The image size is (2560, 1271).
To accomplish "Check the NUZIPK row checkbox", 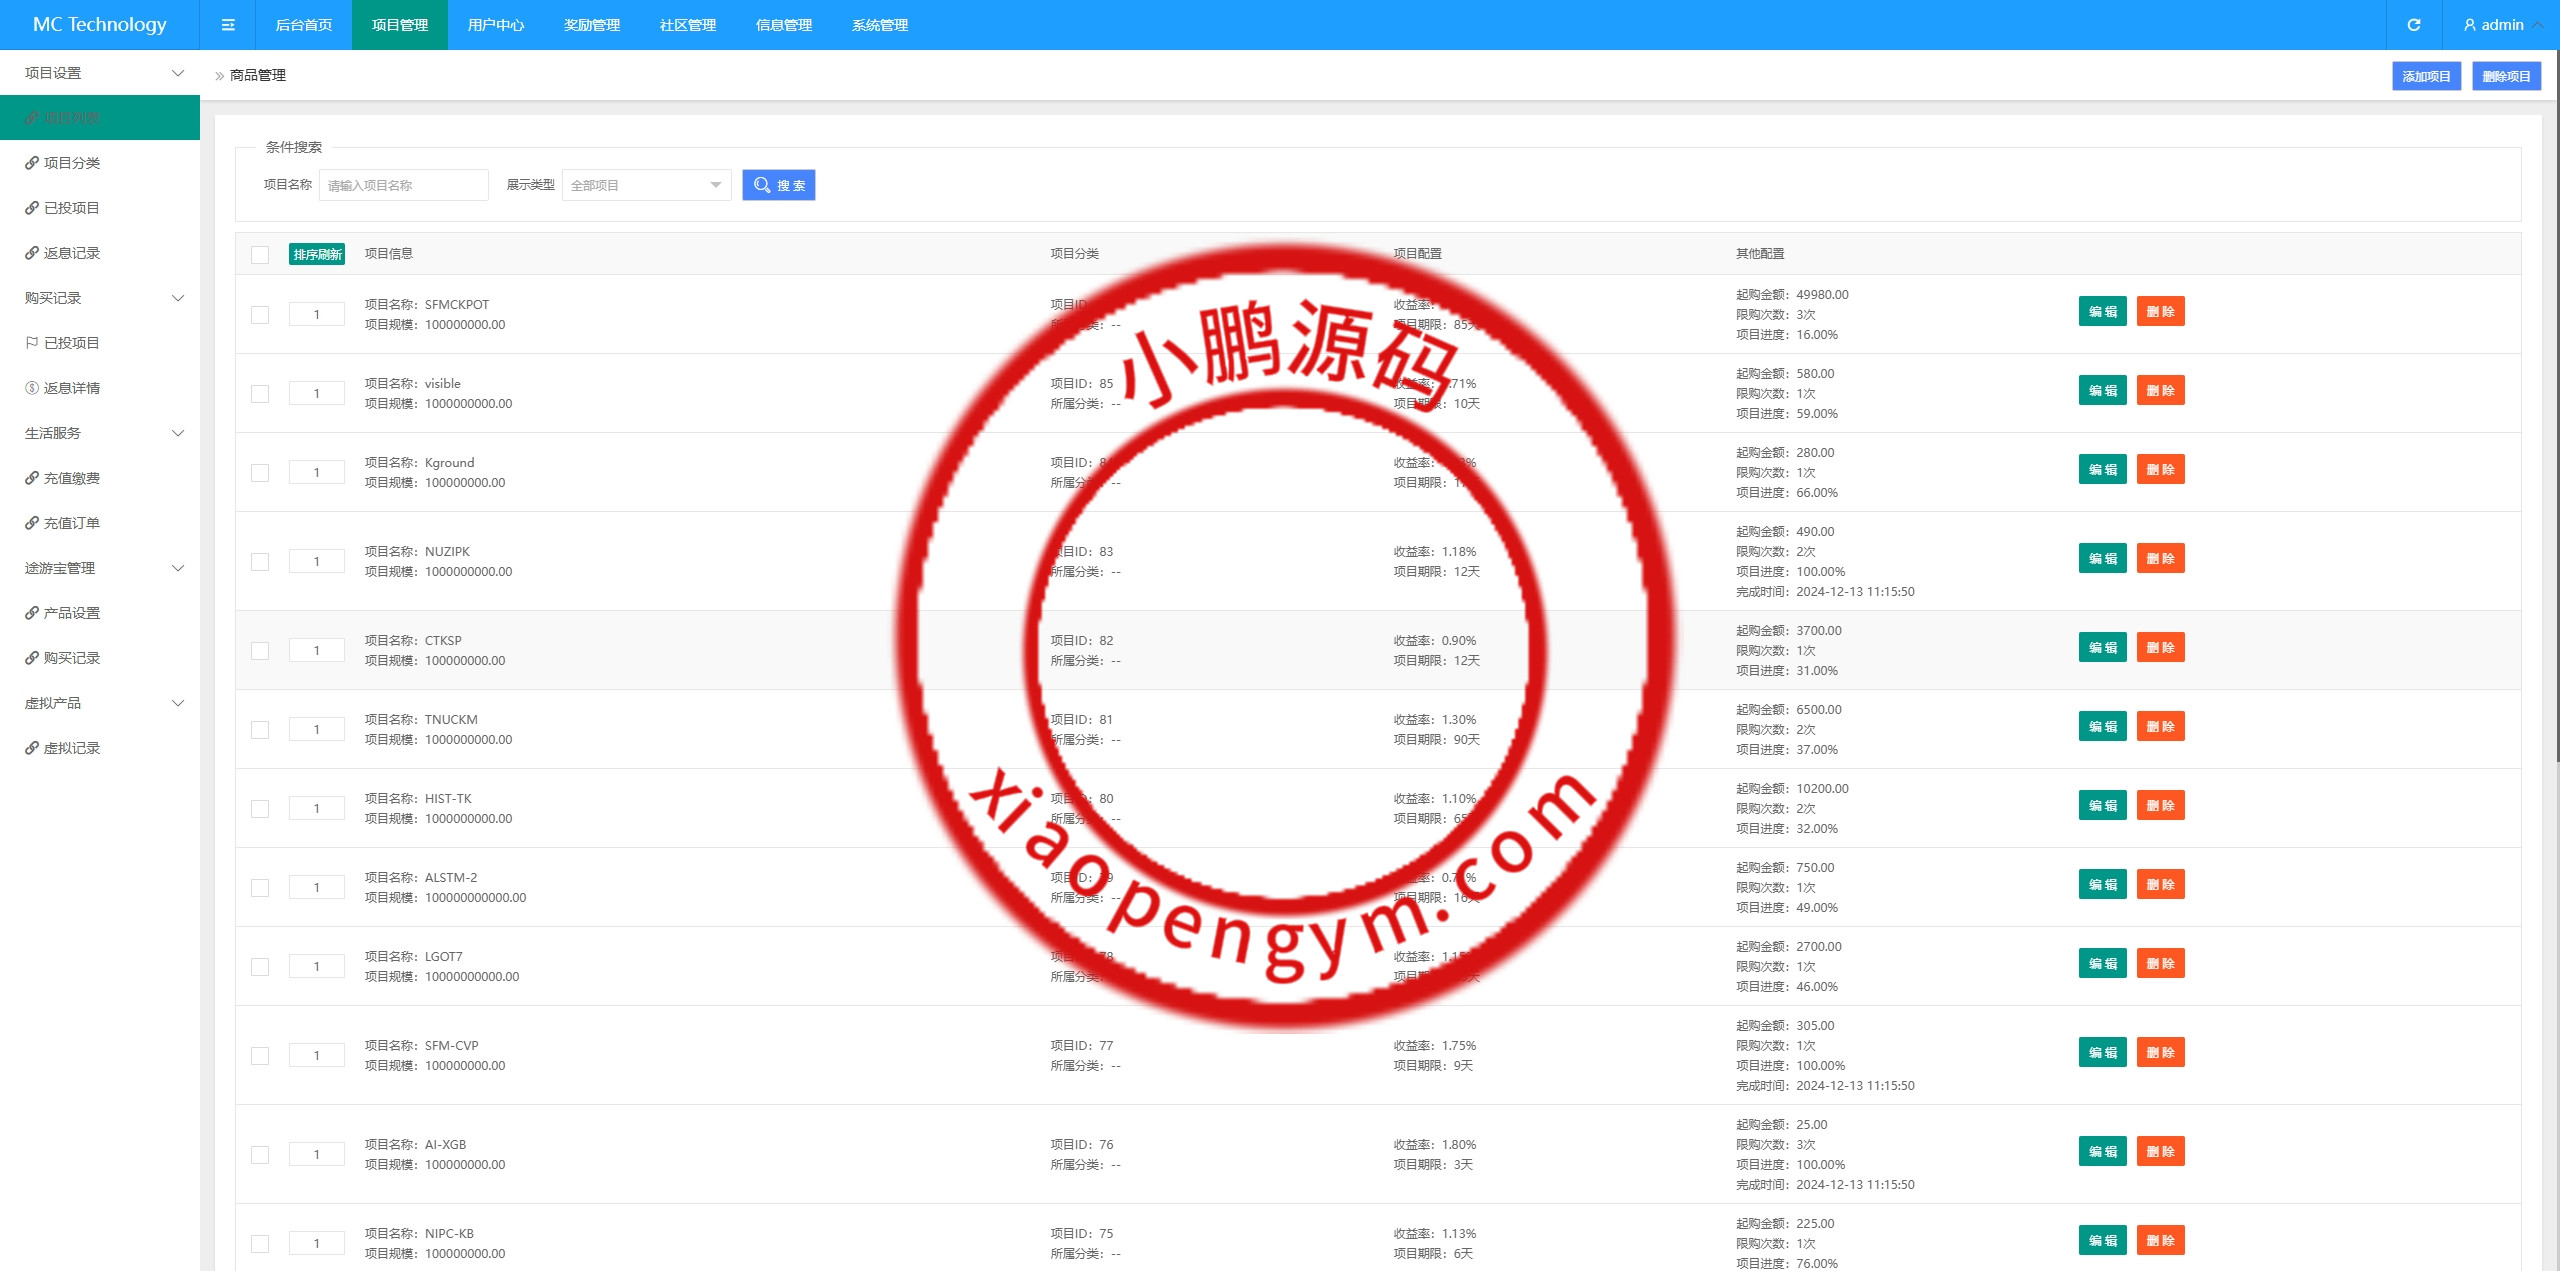I will (x=260, y=561).
